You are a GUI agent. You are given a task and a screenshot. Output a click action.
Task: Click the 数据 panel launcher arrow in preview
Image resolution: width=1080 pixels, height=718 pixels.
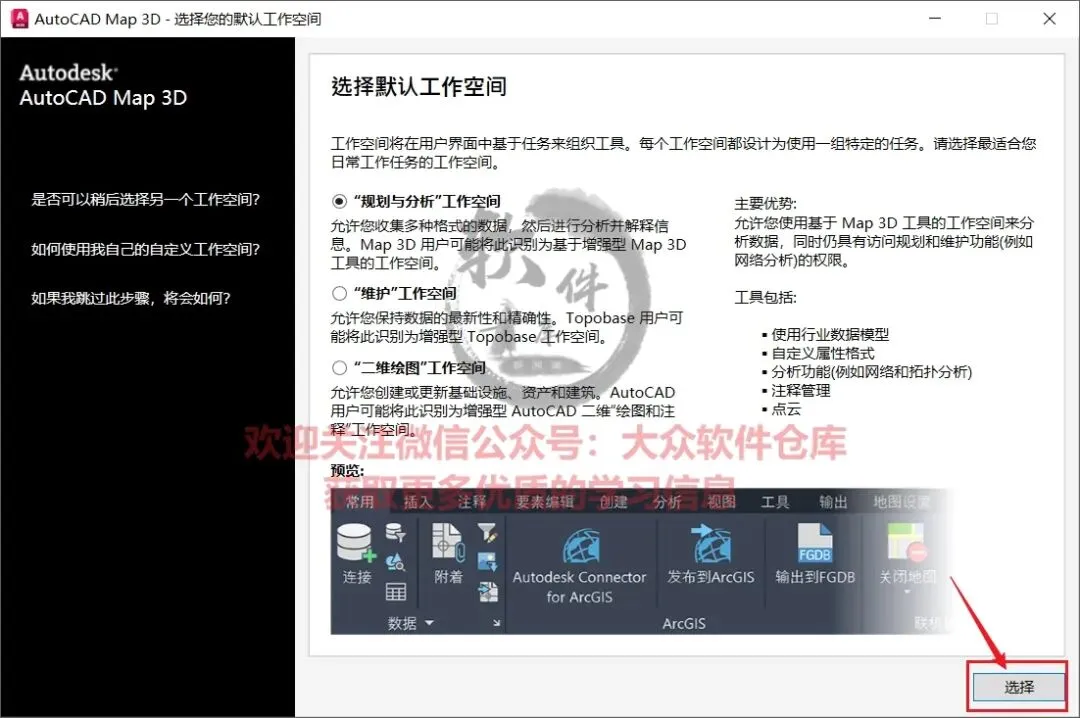click(x=497, y=623)
